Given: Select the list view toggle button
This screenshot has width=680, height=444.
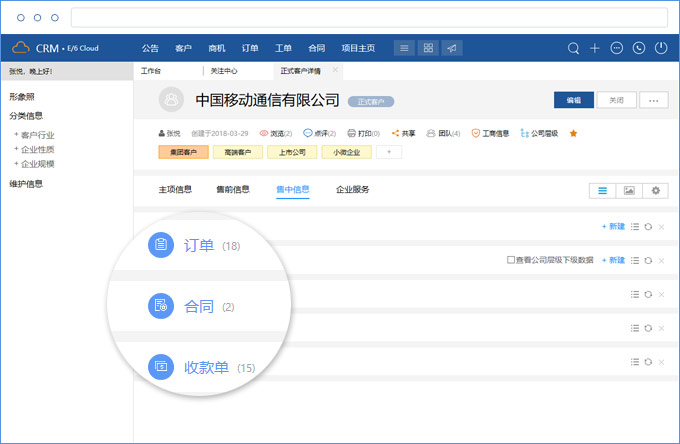Looking at the screenshot, I should (x=602, y=190).
